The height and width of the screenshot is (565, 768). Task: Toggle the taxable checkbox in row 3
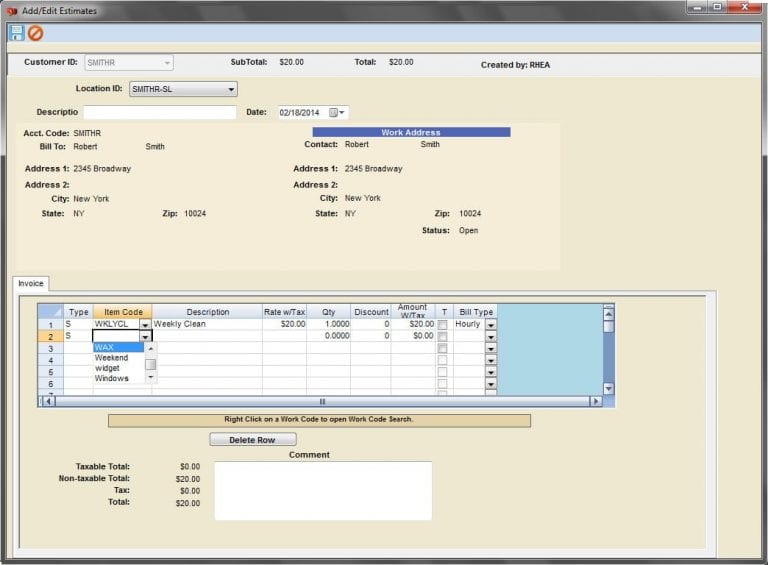(x=442, y=348)
